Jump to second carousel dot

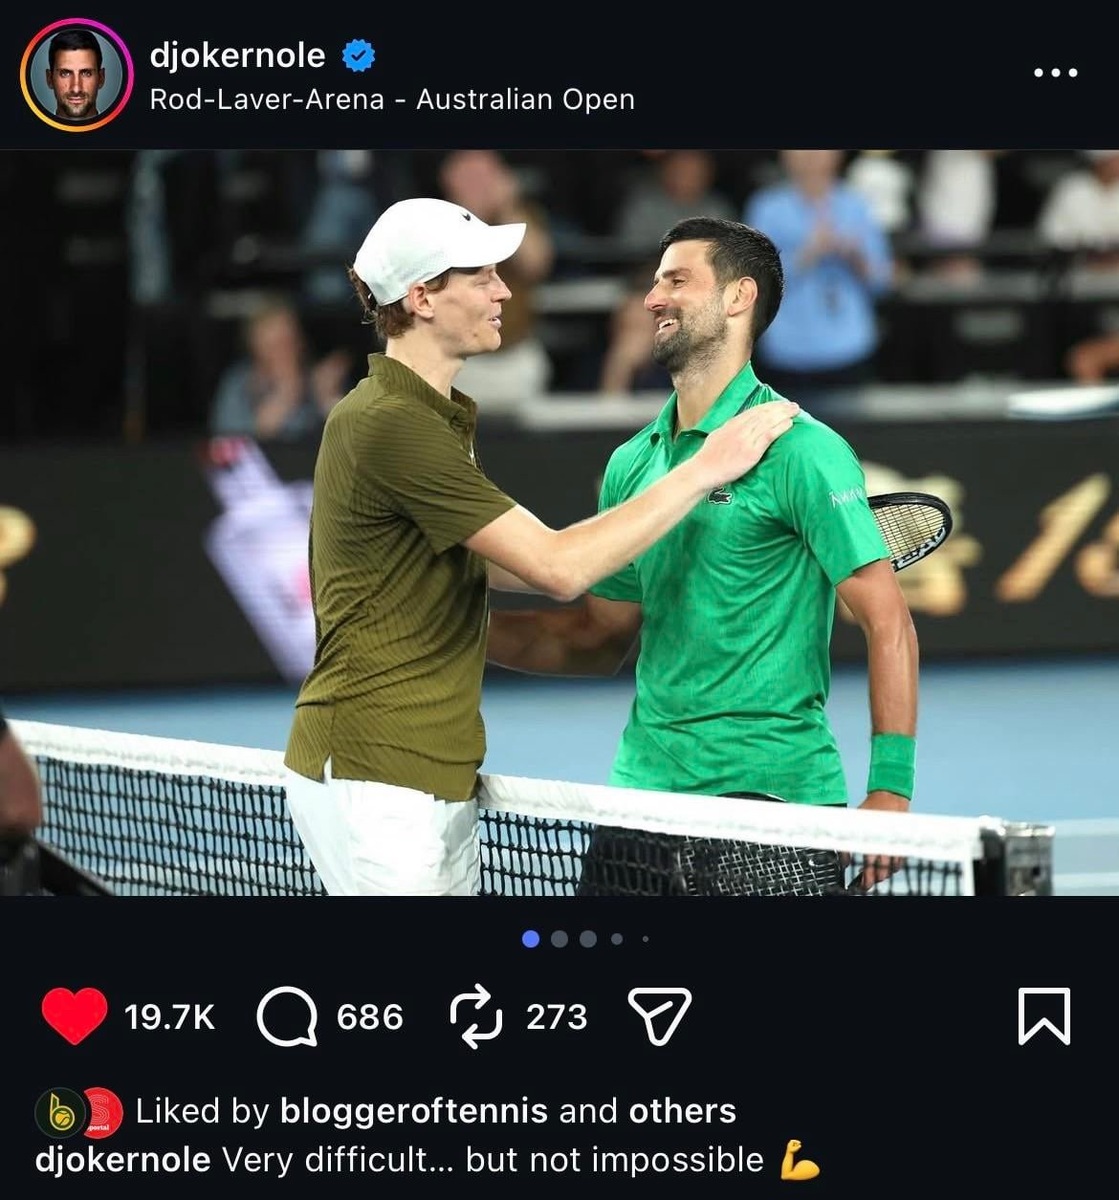tap(560, 939)
